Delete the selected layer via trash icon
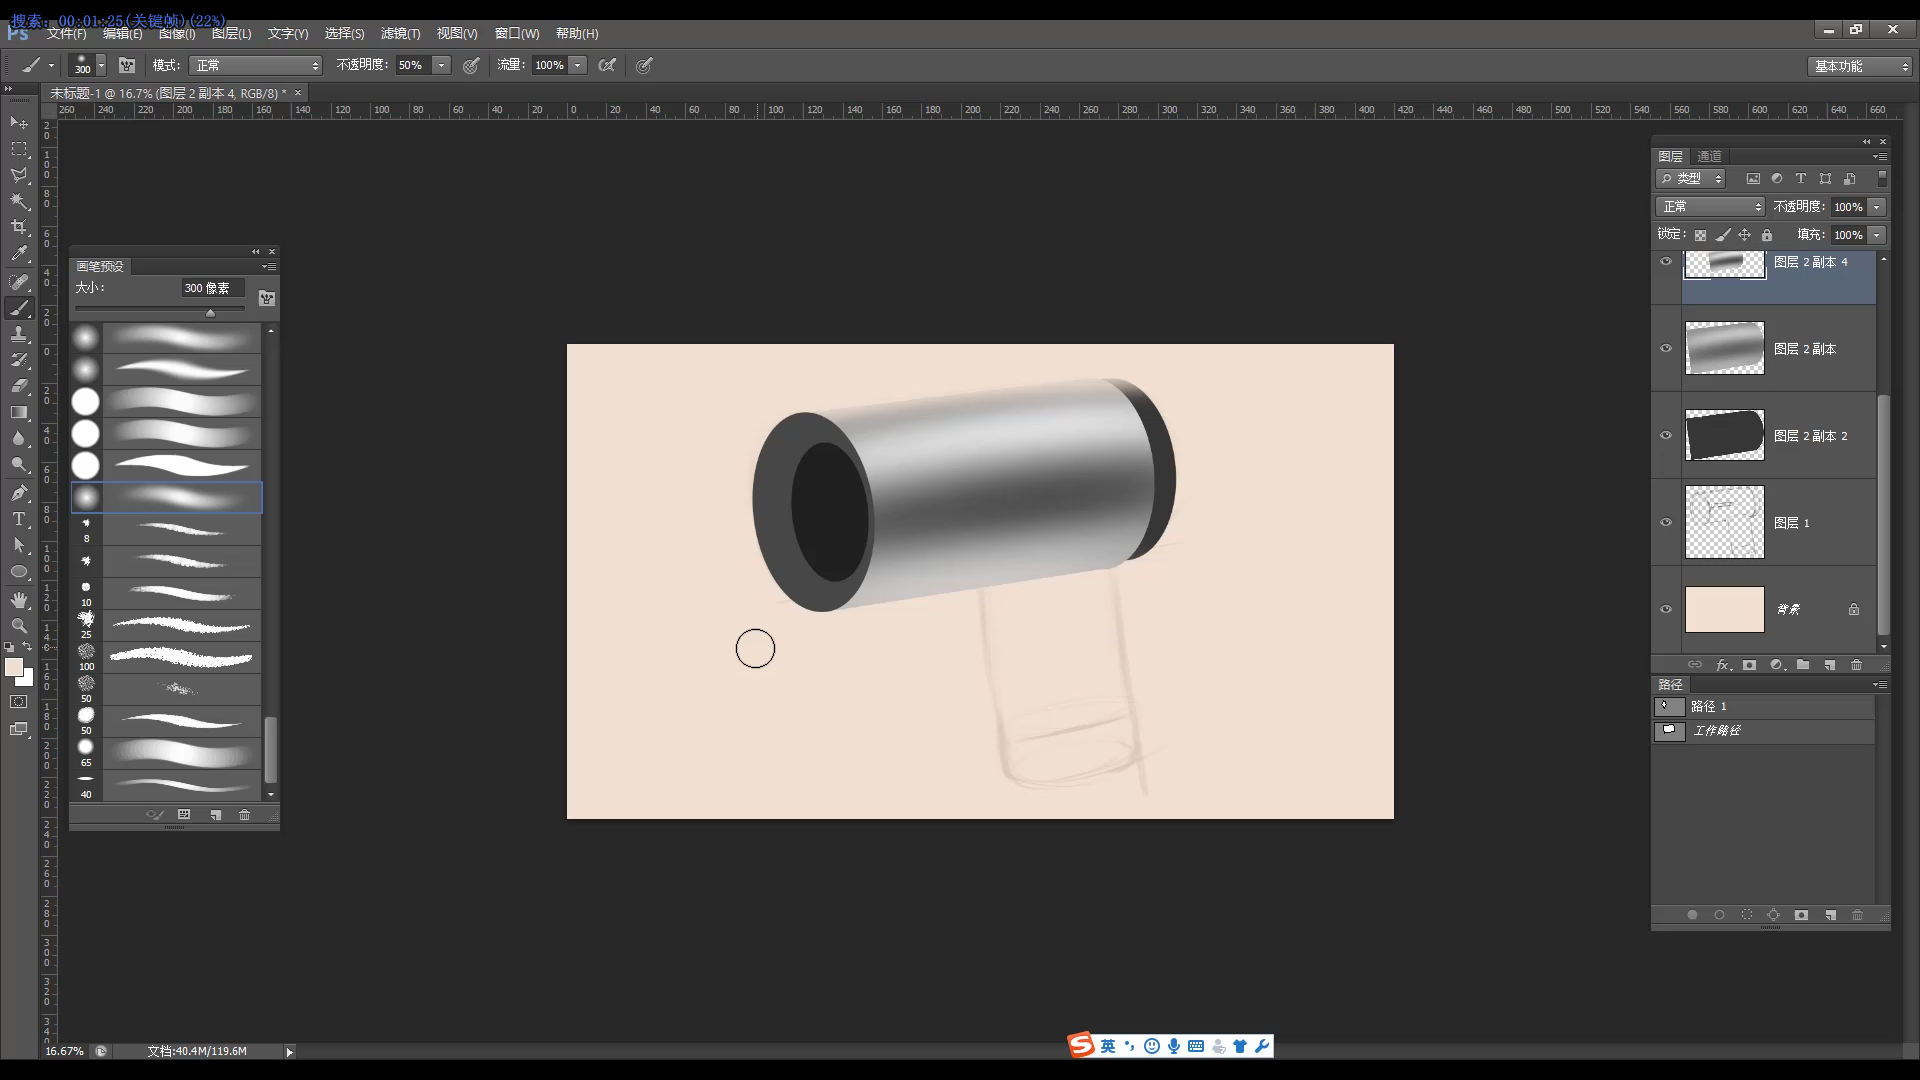 click(1857, 664)
